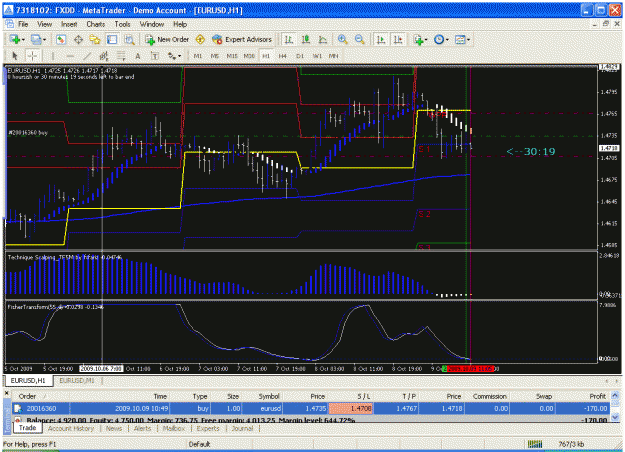625x452 pixels.
Task: Select the H1 timeframe button
Action: [x=266, y=56]
